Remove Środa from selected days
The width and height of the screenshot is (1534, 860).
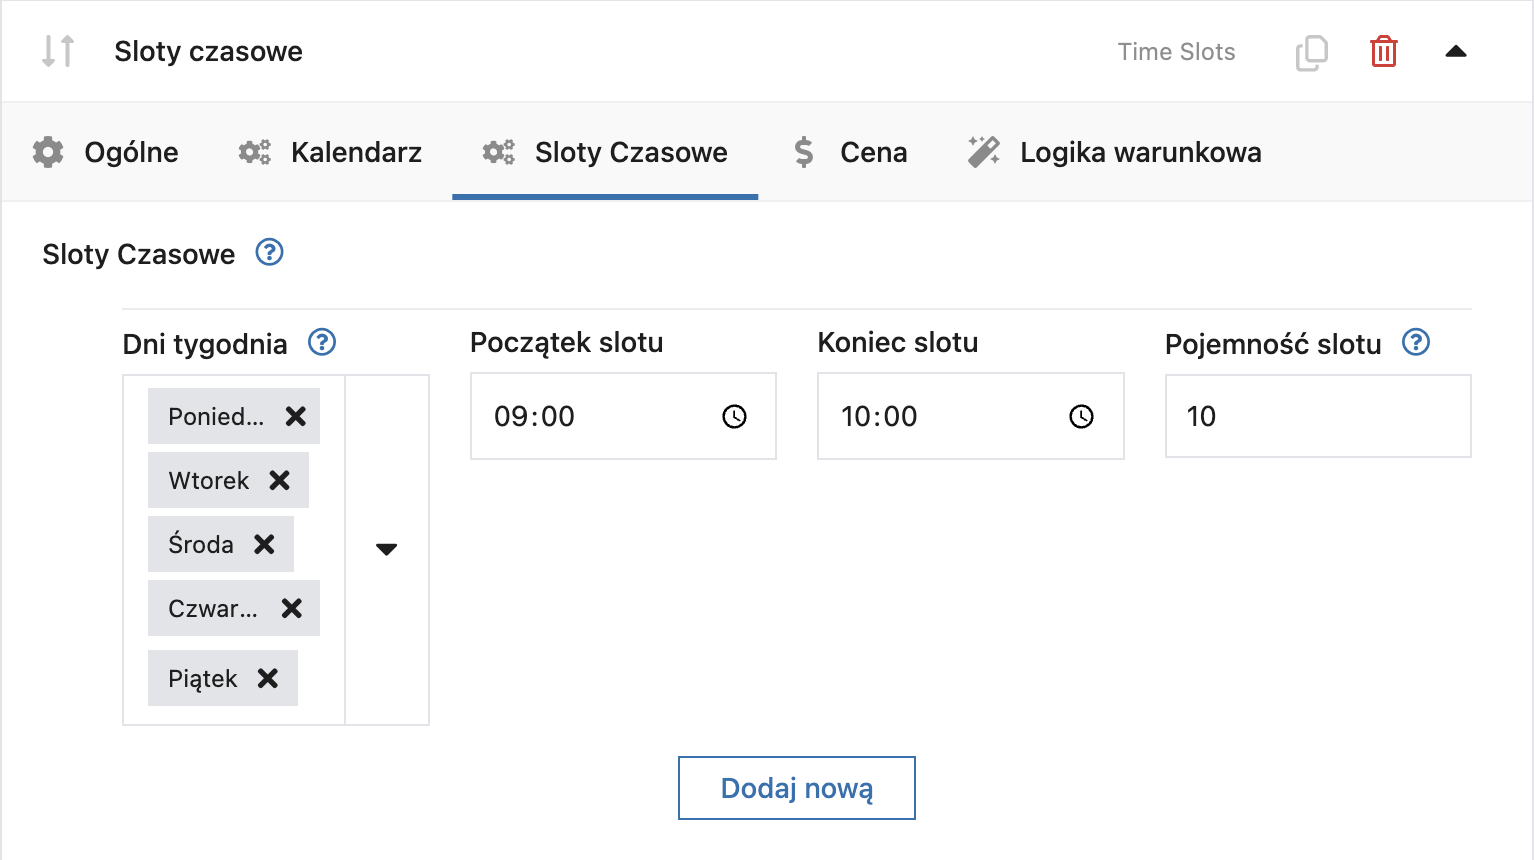tap(264, 544)
